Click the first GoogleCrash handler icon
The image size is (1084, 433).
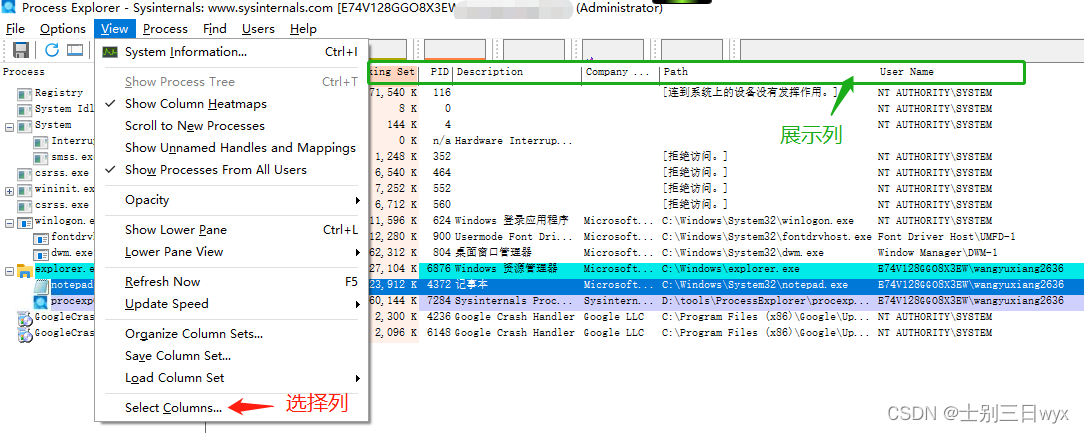pyautogui.click(x=25, y=317)
